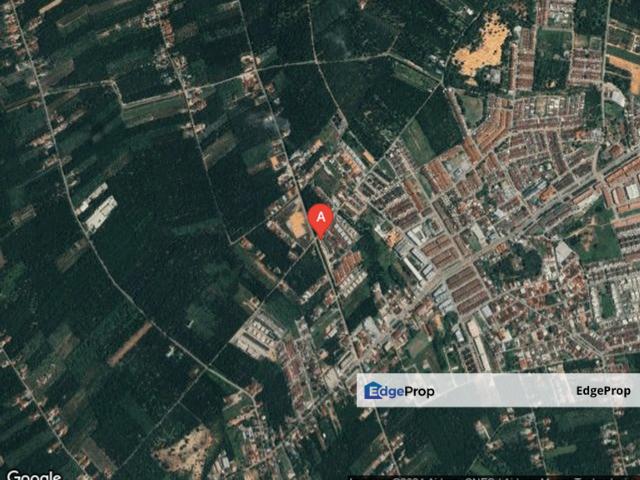
Task: Click the EdgeProp logo in the banner
Action: (x=399, y=391)
